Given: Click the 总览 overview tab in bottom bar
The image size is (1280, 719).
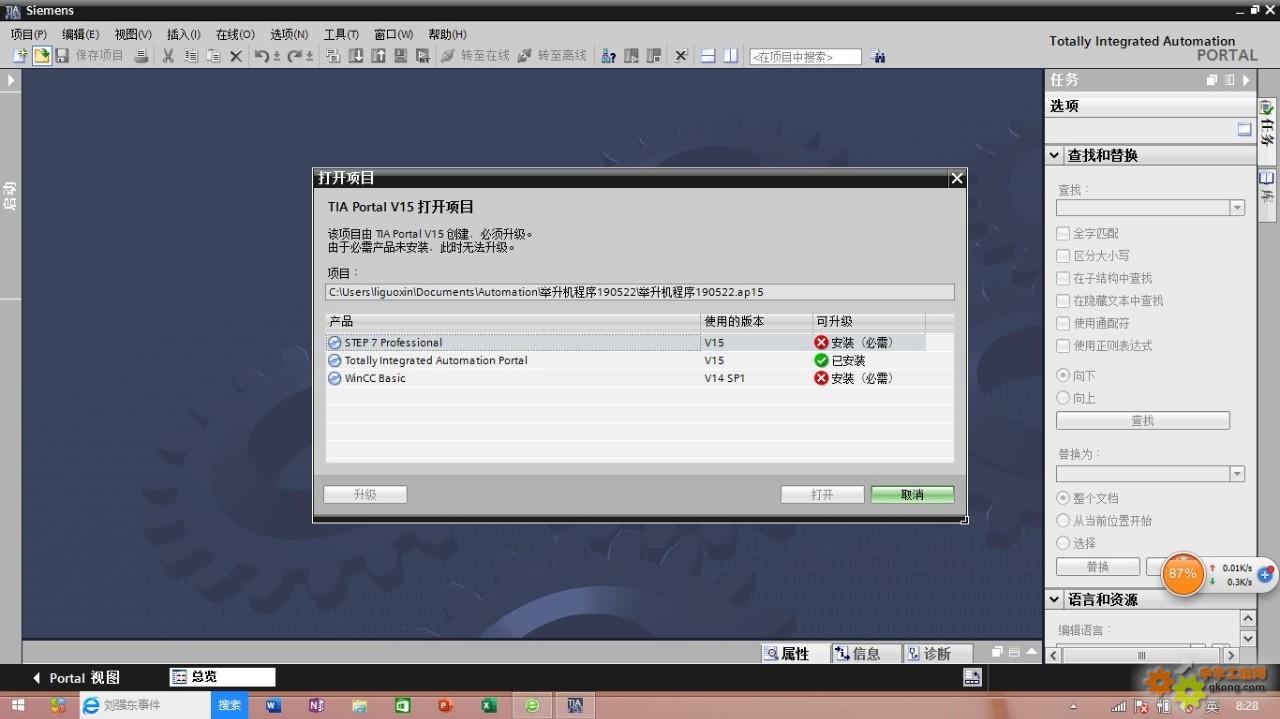Looking at the screenshot, I should coord(222,677).
